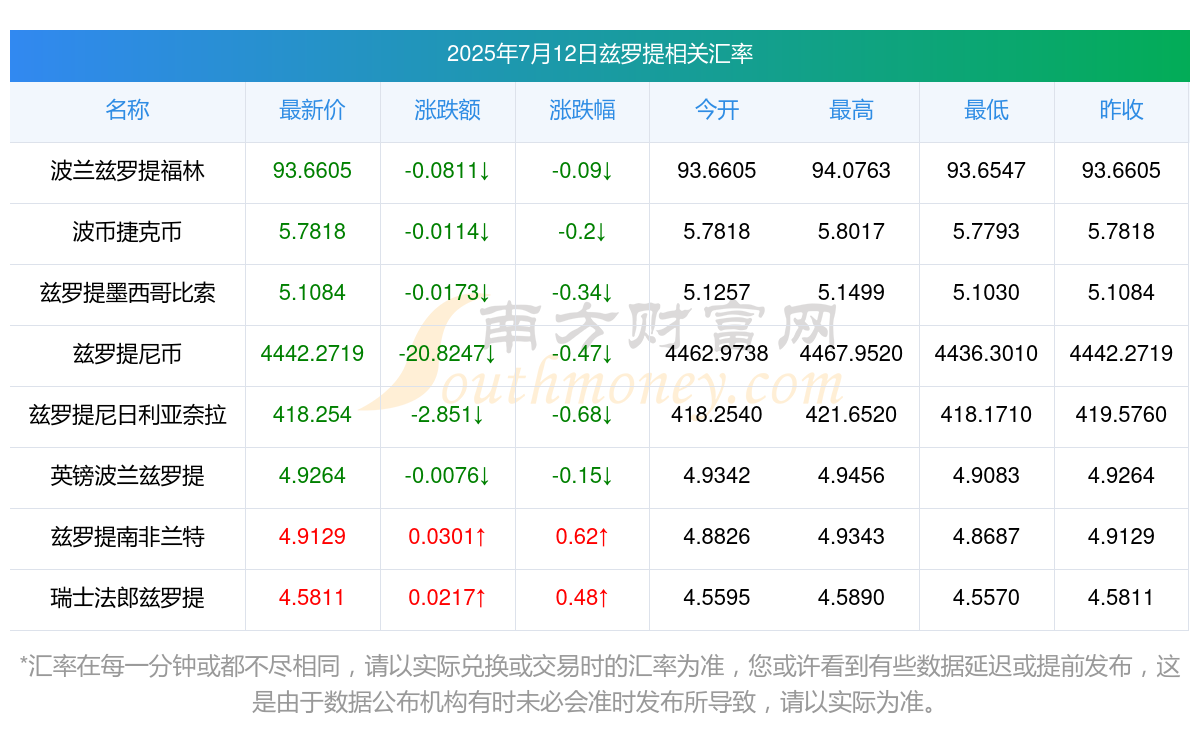The image size is (1200, 733).
Task: Click the change percent -0.2↓
Action: coord(582,232)
